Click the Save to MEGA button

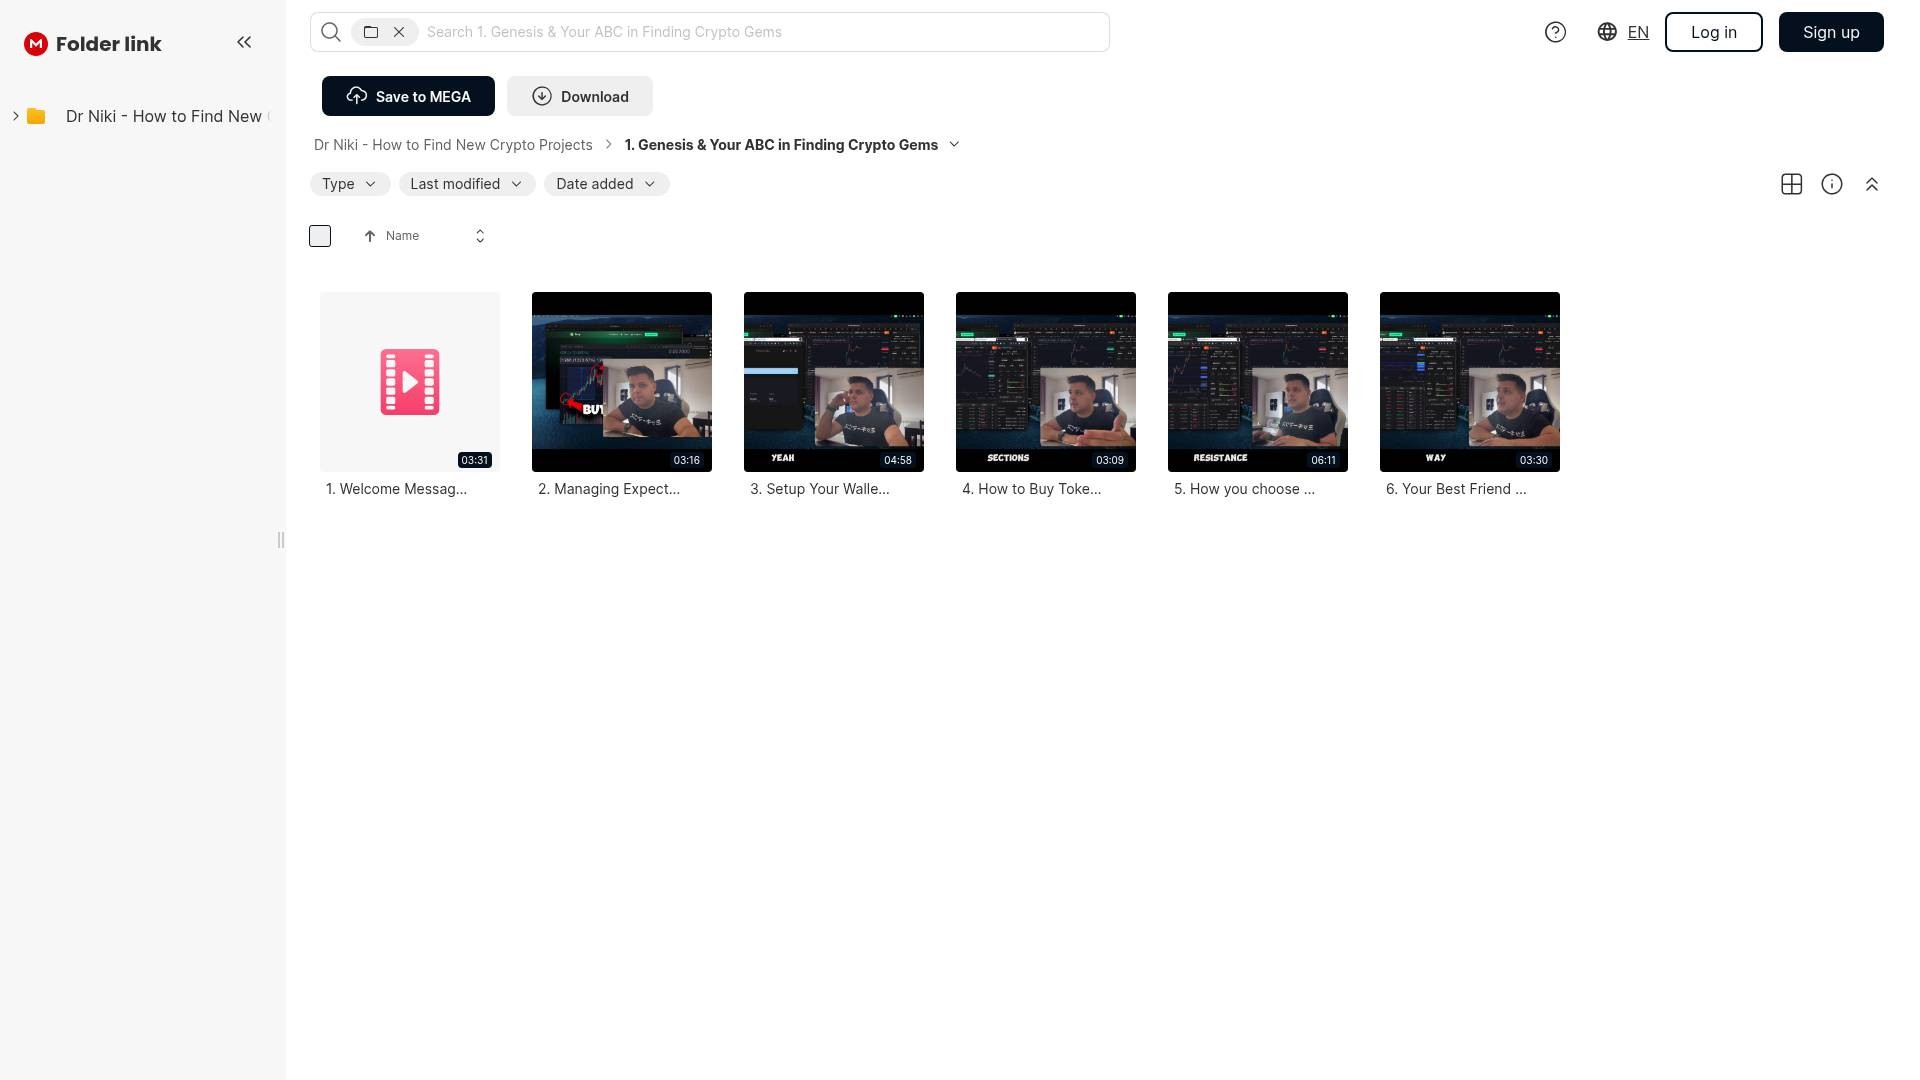tap(408, 96)
